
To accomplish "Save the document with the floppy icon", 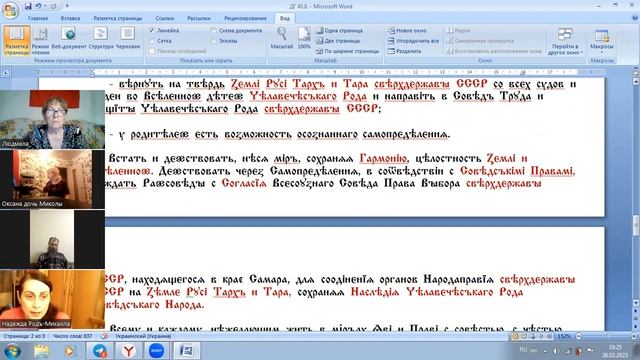I will [x=28, y=6].
